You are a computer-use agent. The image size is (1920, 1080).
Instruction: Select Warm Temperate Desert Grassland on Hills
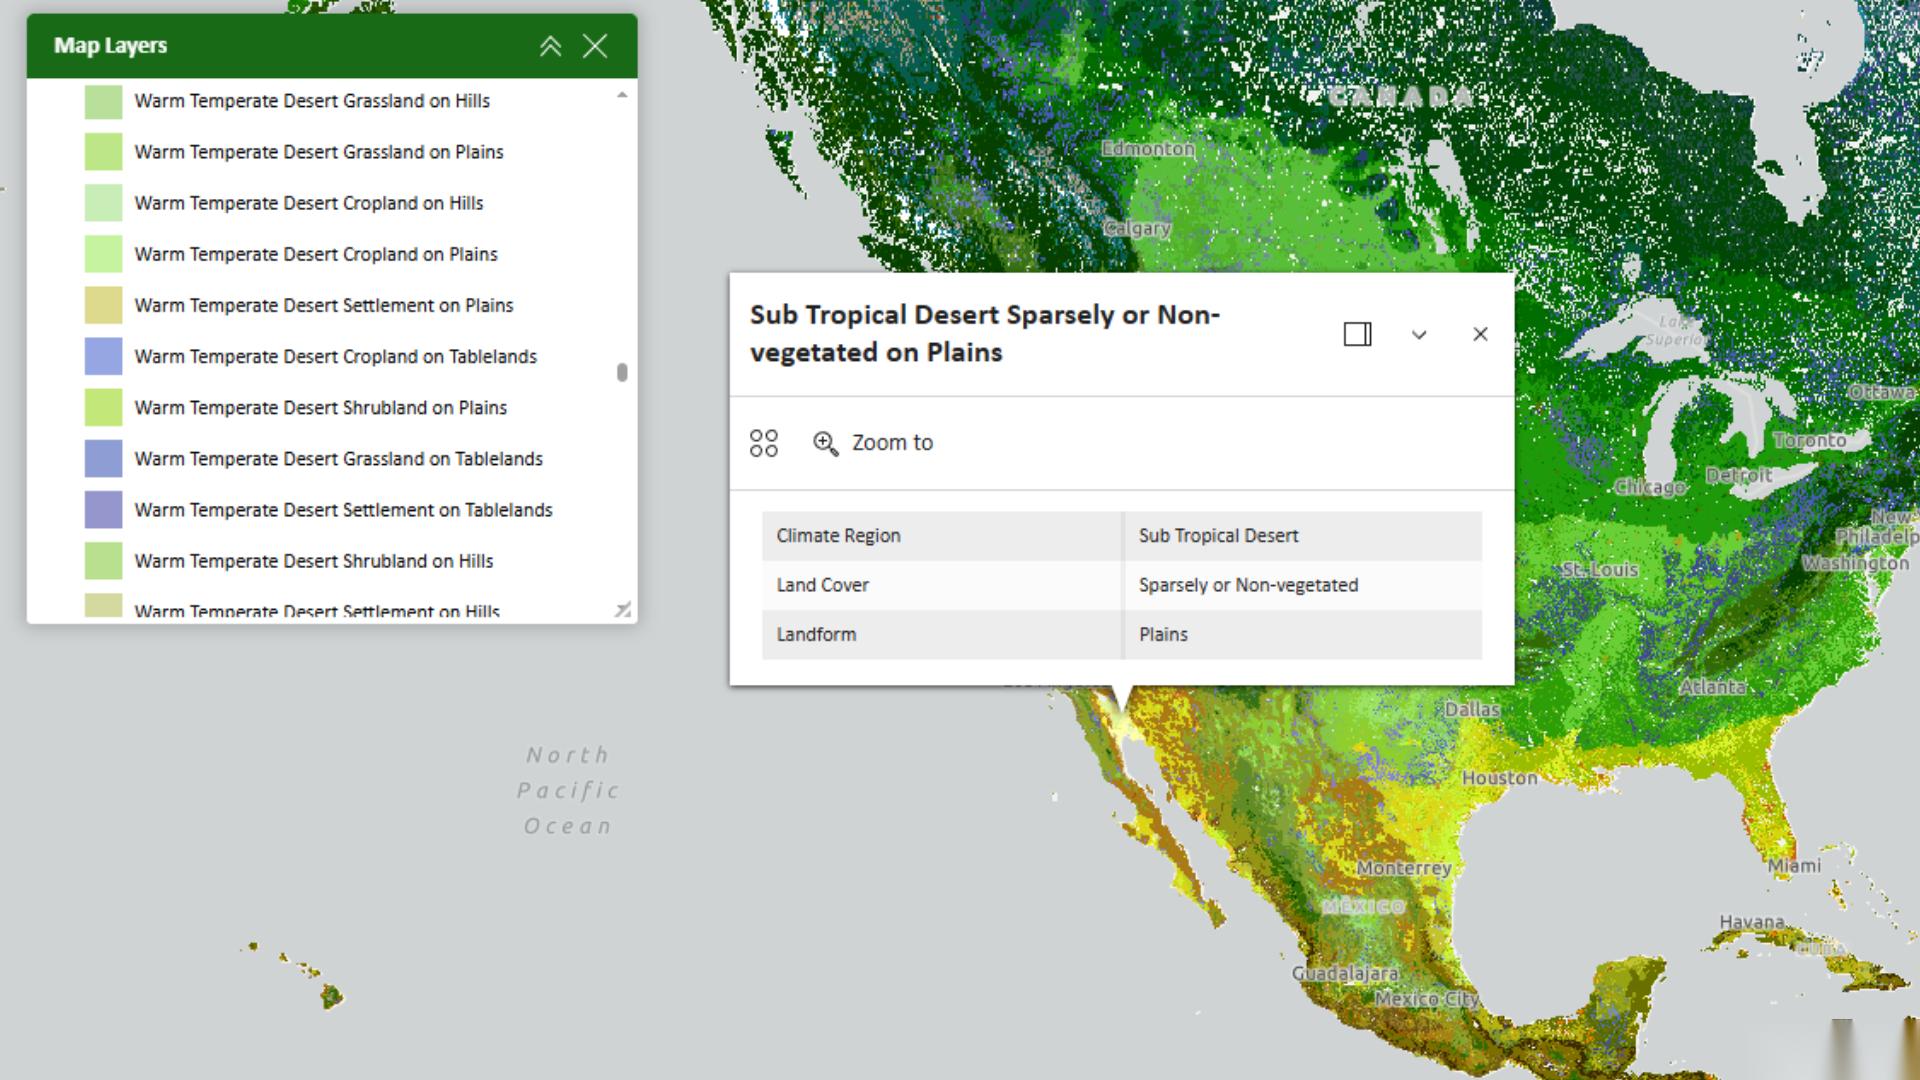[x=312, y=101]
